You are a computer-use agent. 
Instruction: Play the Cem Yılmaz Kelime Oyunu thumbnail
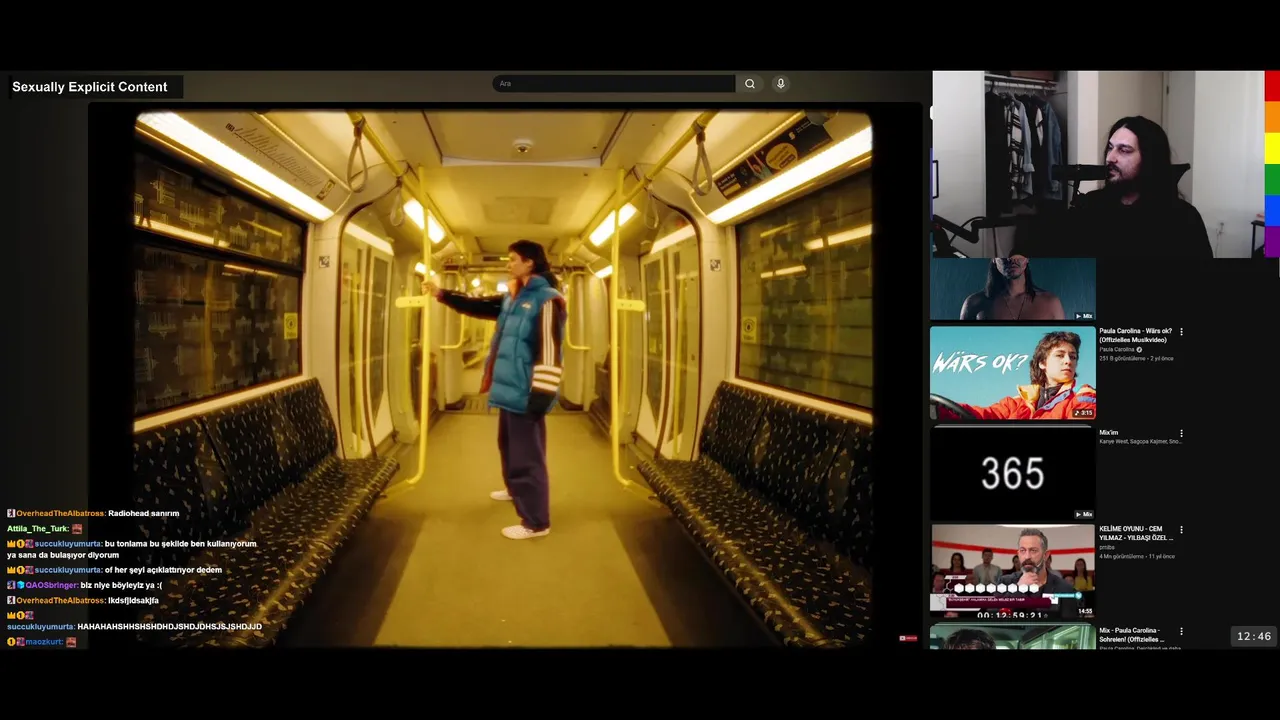[1013, 570]
